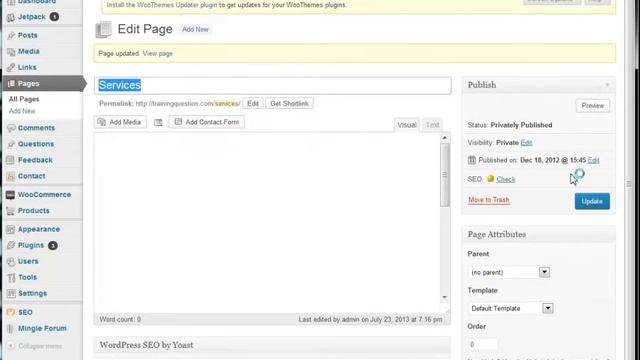
Task: Click the Media icon in sidebar
Action: (x=11, y=51)
